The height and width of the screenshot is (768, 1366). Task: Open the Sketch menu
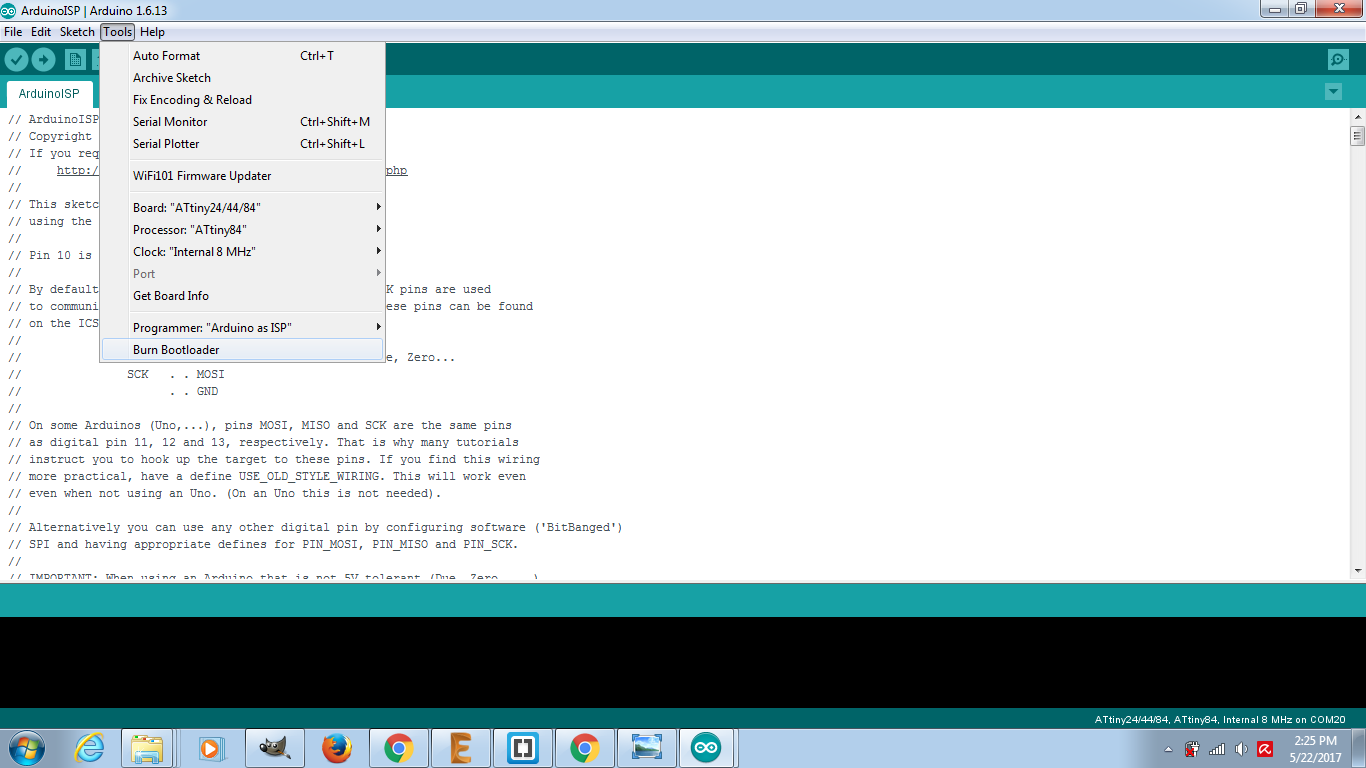coord(77,32)
